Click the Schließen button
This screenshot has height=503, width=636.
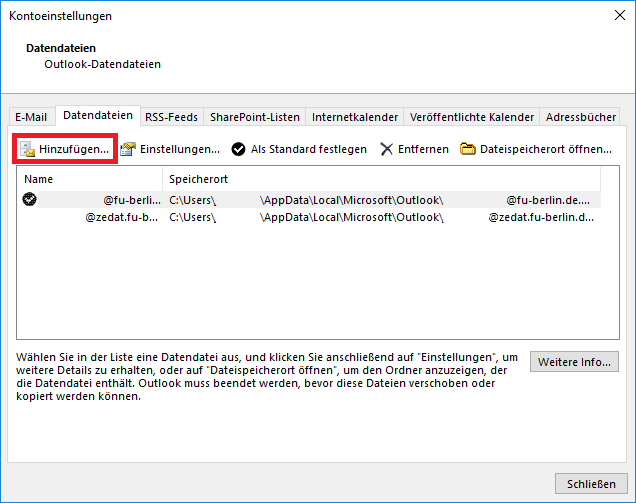[x=591, y=484]
